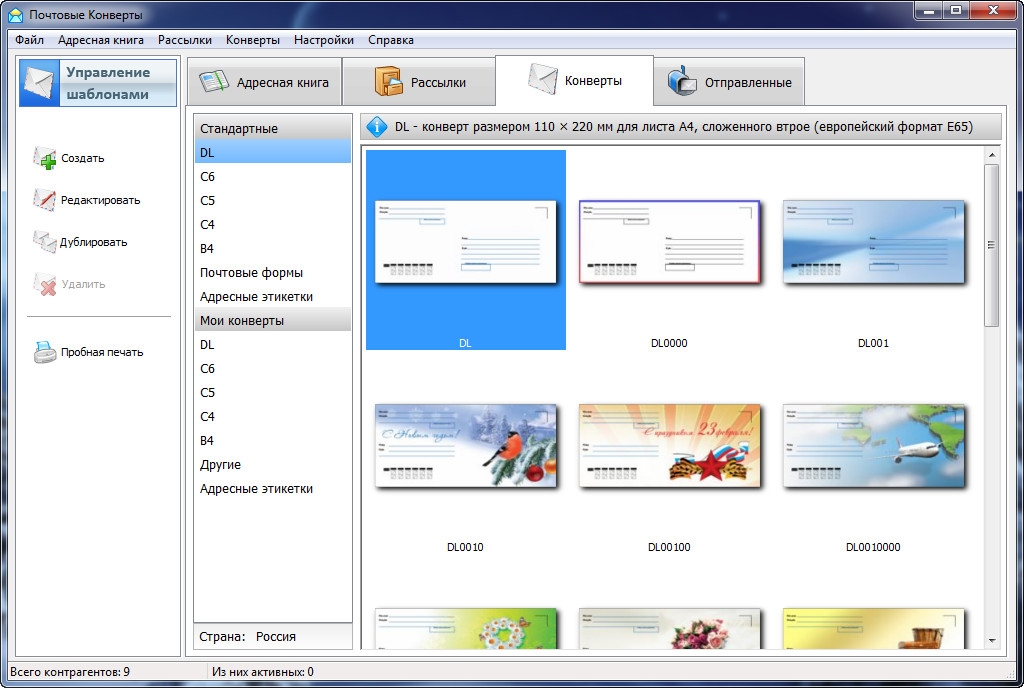The image size is (1024, 688).
Task: Click the blue info icon in description bar
Action: (378, 127)
